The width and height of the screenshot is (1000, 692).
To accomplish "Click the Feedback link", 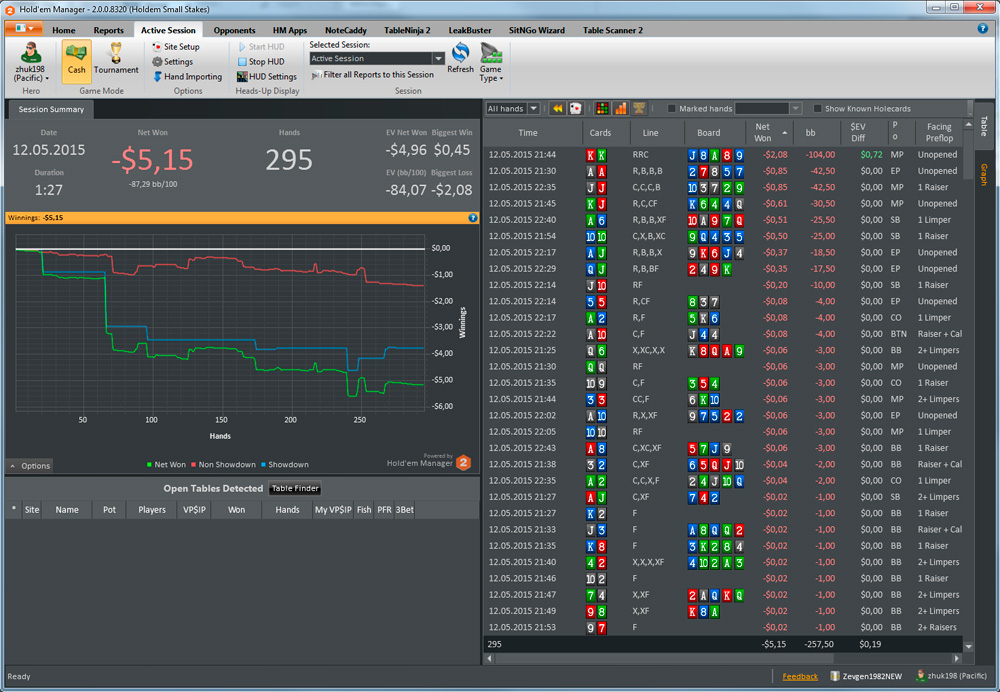I will coord(800,676).
